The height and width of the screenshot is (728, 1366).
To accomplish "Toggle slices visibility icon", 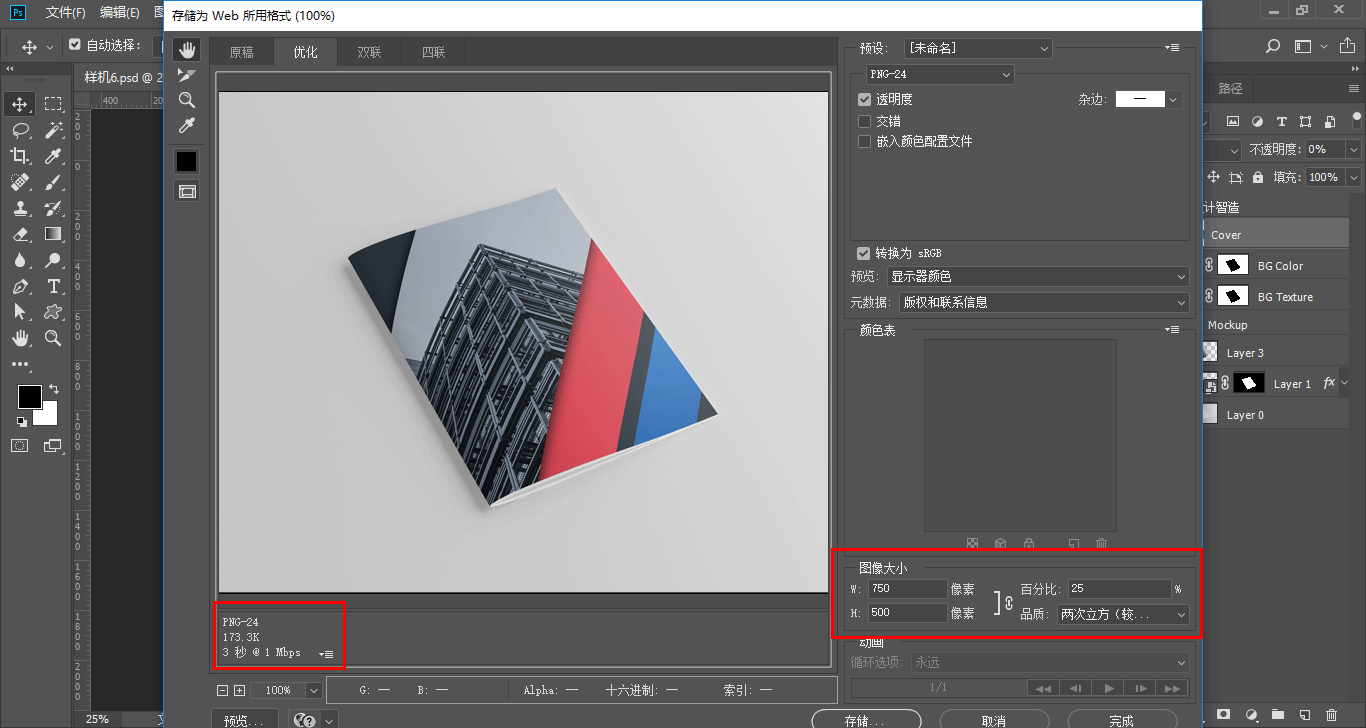I will (187, 191).
